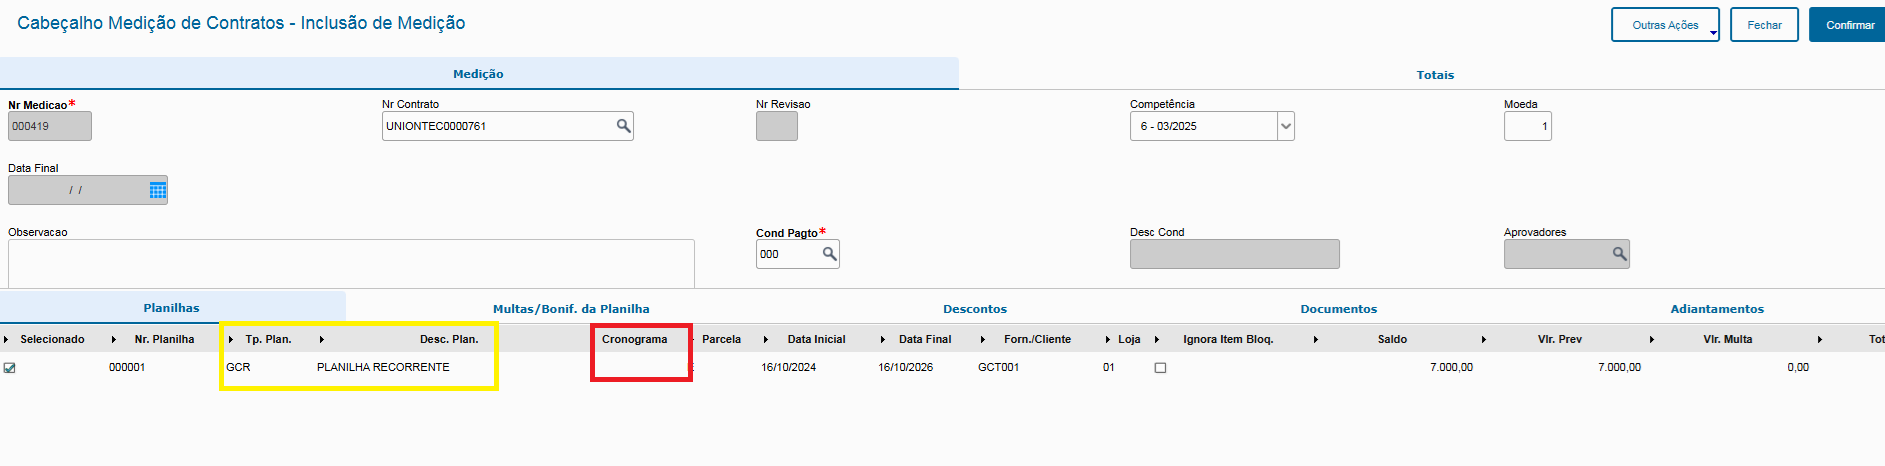Click the Saldo cell showing 7.000,00
Screen dimensions: 1885x466
pos(1451,368)
